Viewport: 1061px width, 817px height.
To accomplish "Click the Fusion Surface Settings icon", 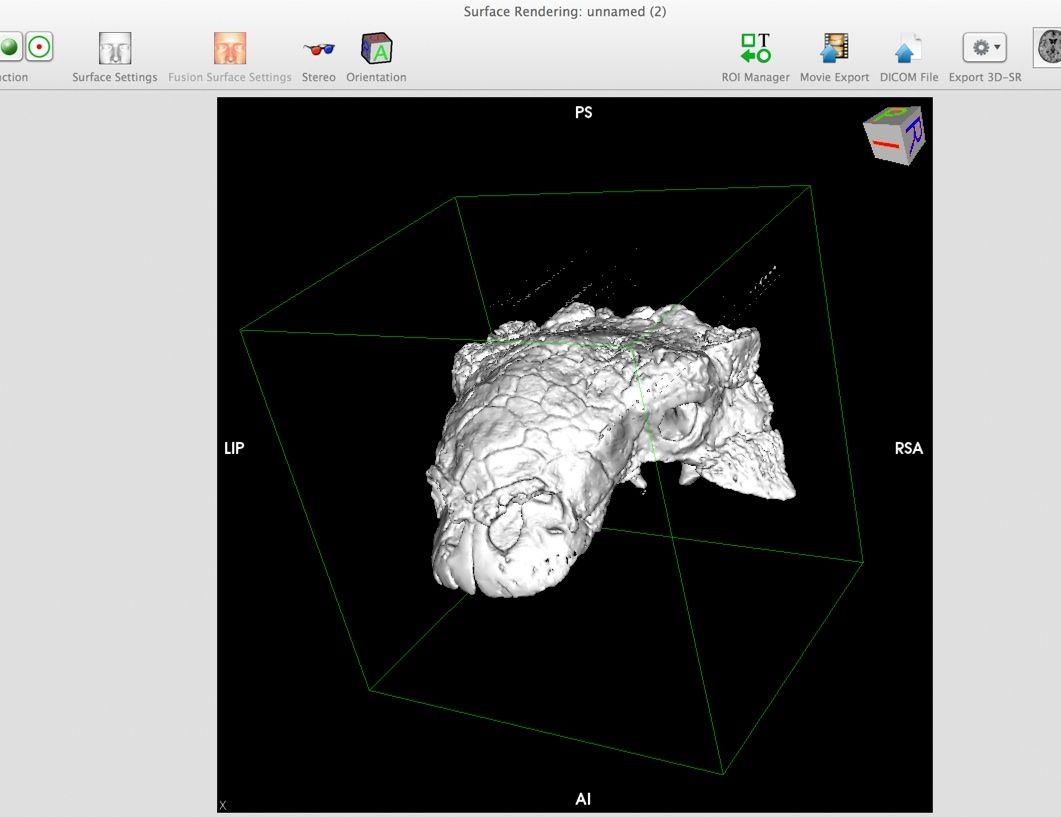I will [229, 47].
